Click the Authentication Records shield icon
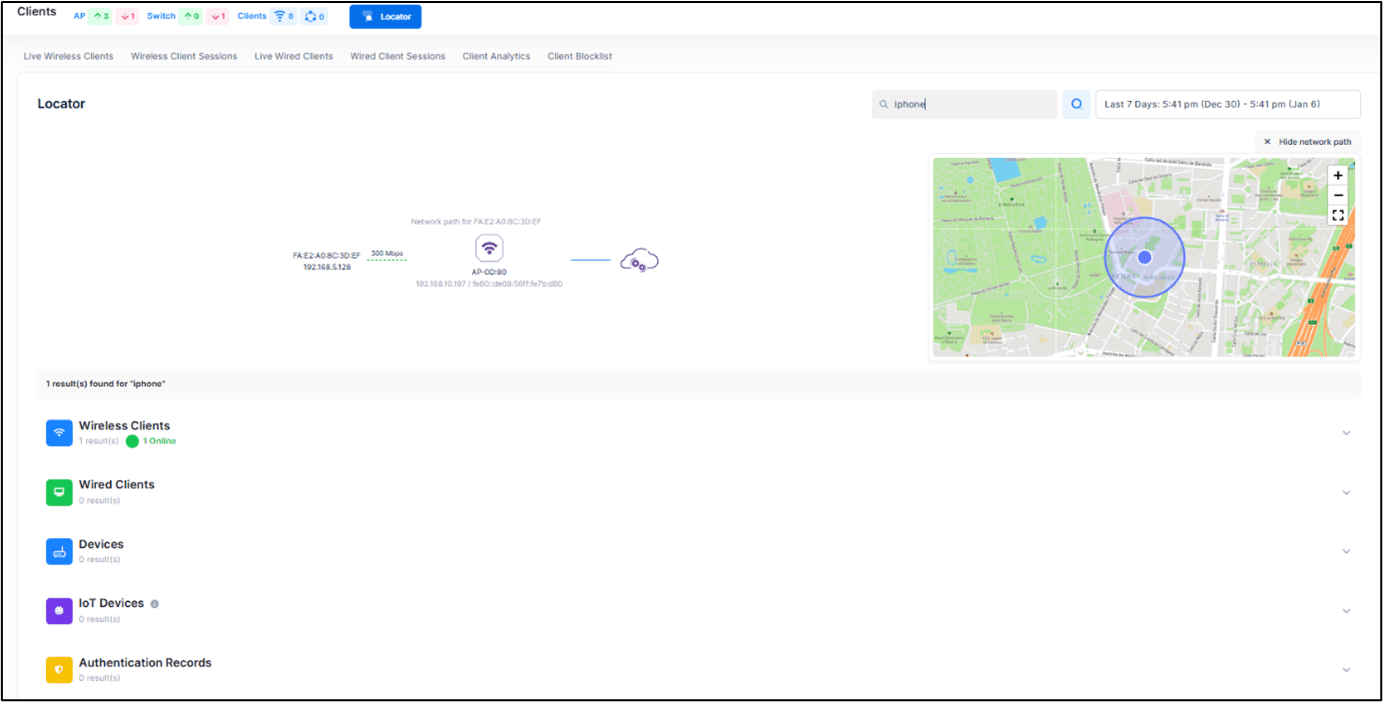The width and height of the screenshot is (1383, 702). pyautogui.click(x=59, y=669)
